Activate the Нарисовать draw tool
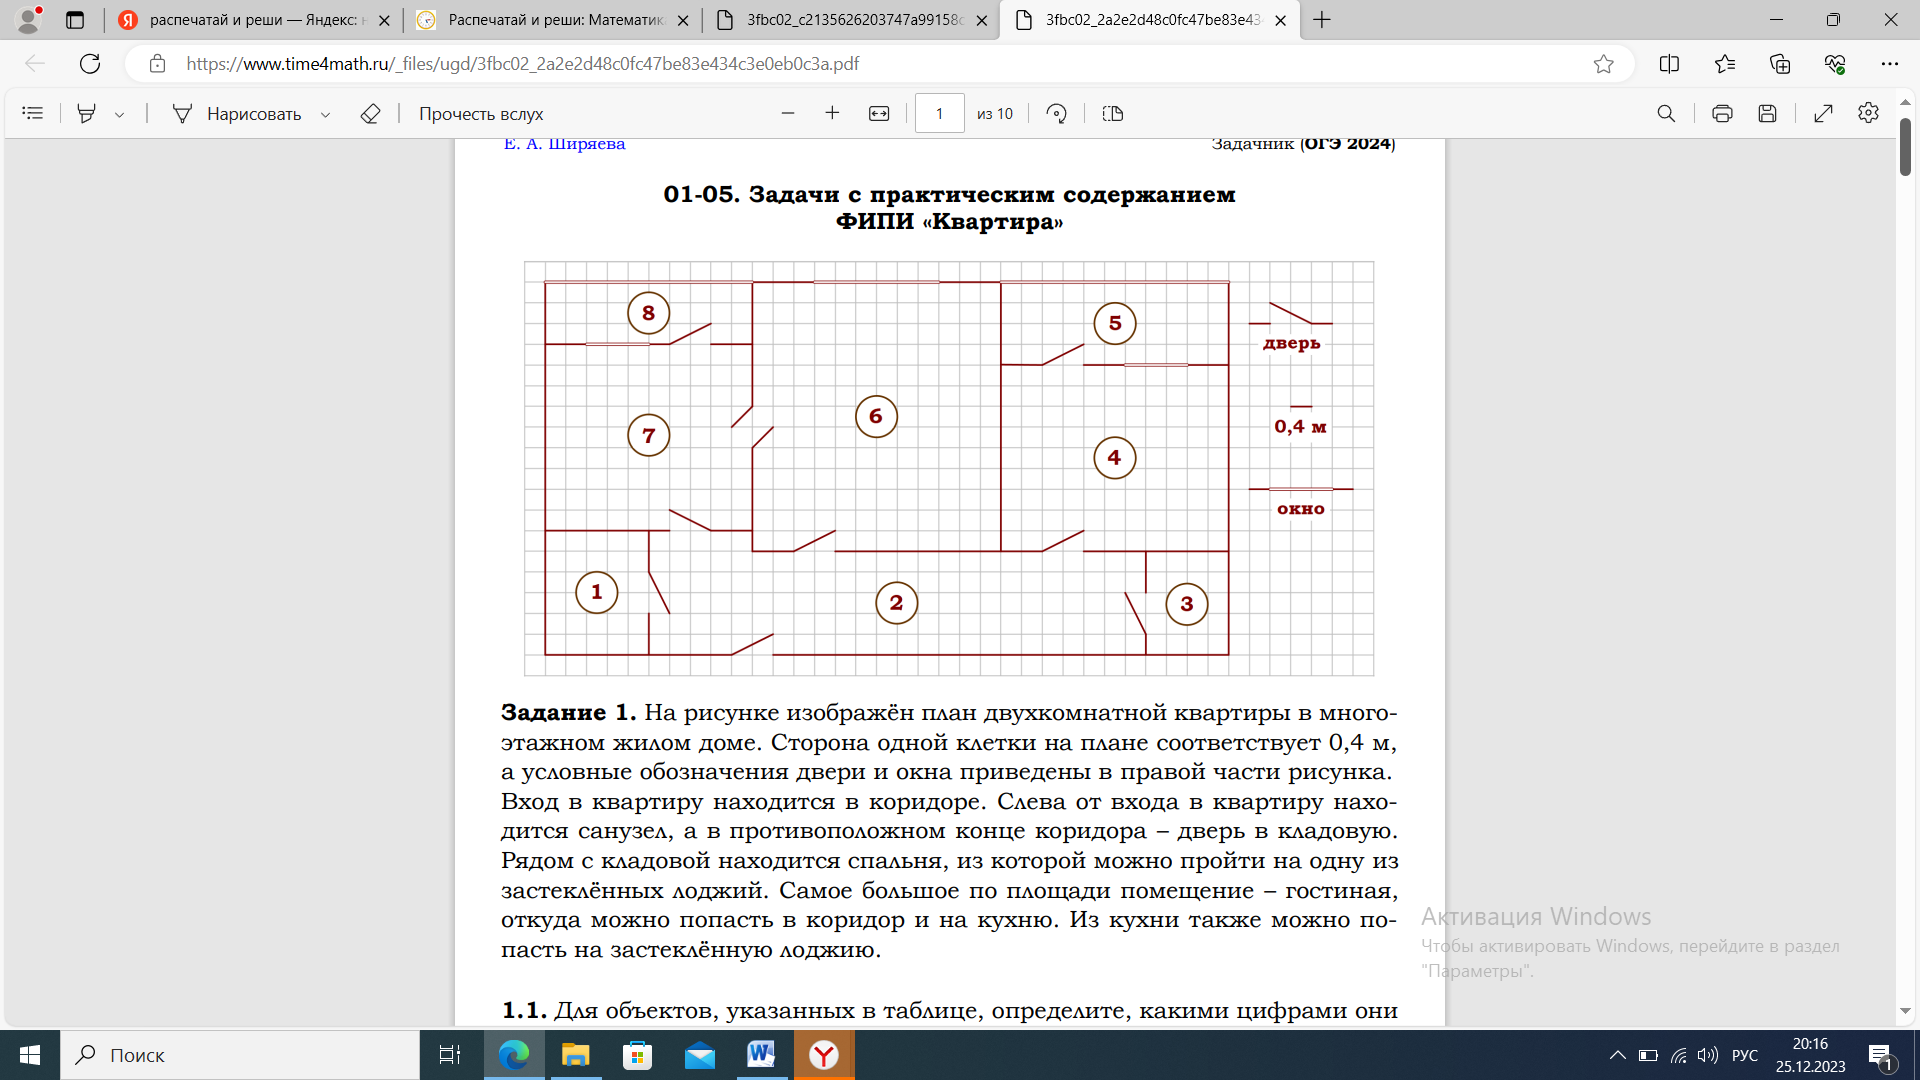This screenshot has width=1920, height=1080. (x=236, y=113)
